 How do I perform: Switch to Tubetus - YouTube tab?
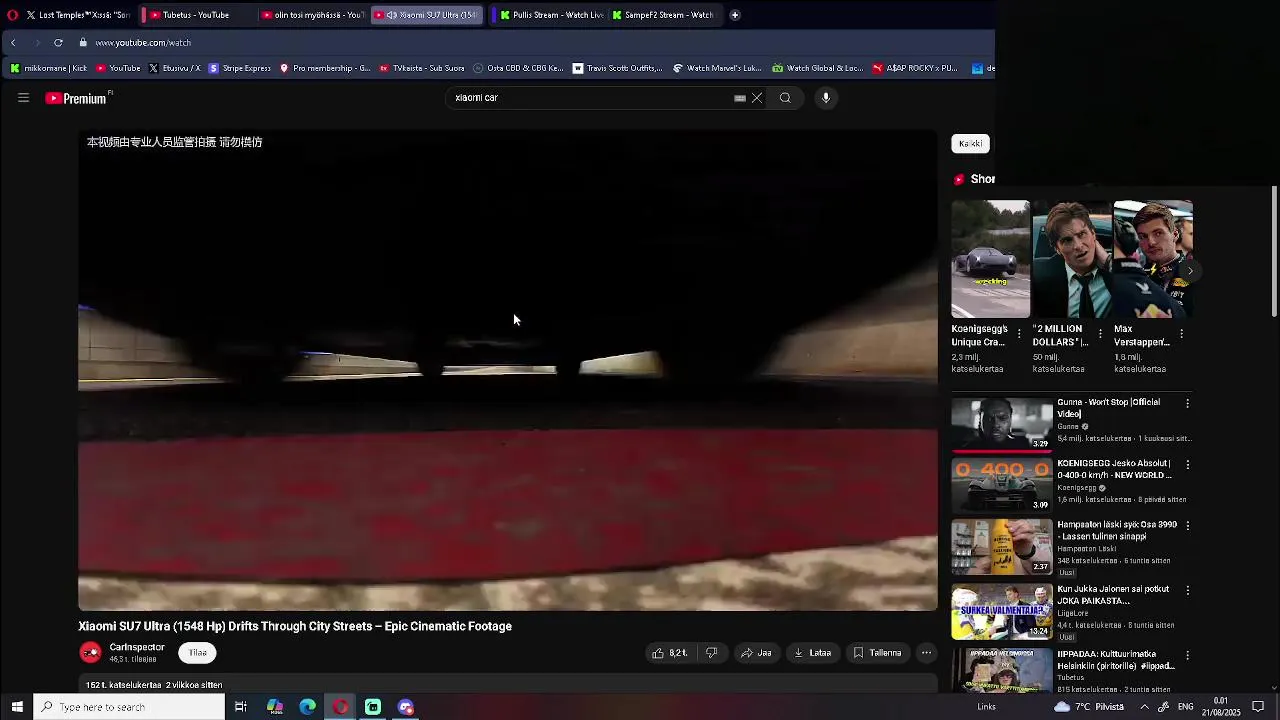[196, 15]
